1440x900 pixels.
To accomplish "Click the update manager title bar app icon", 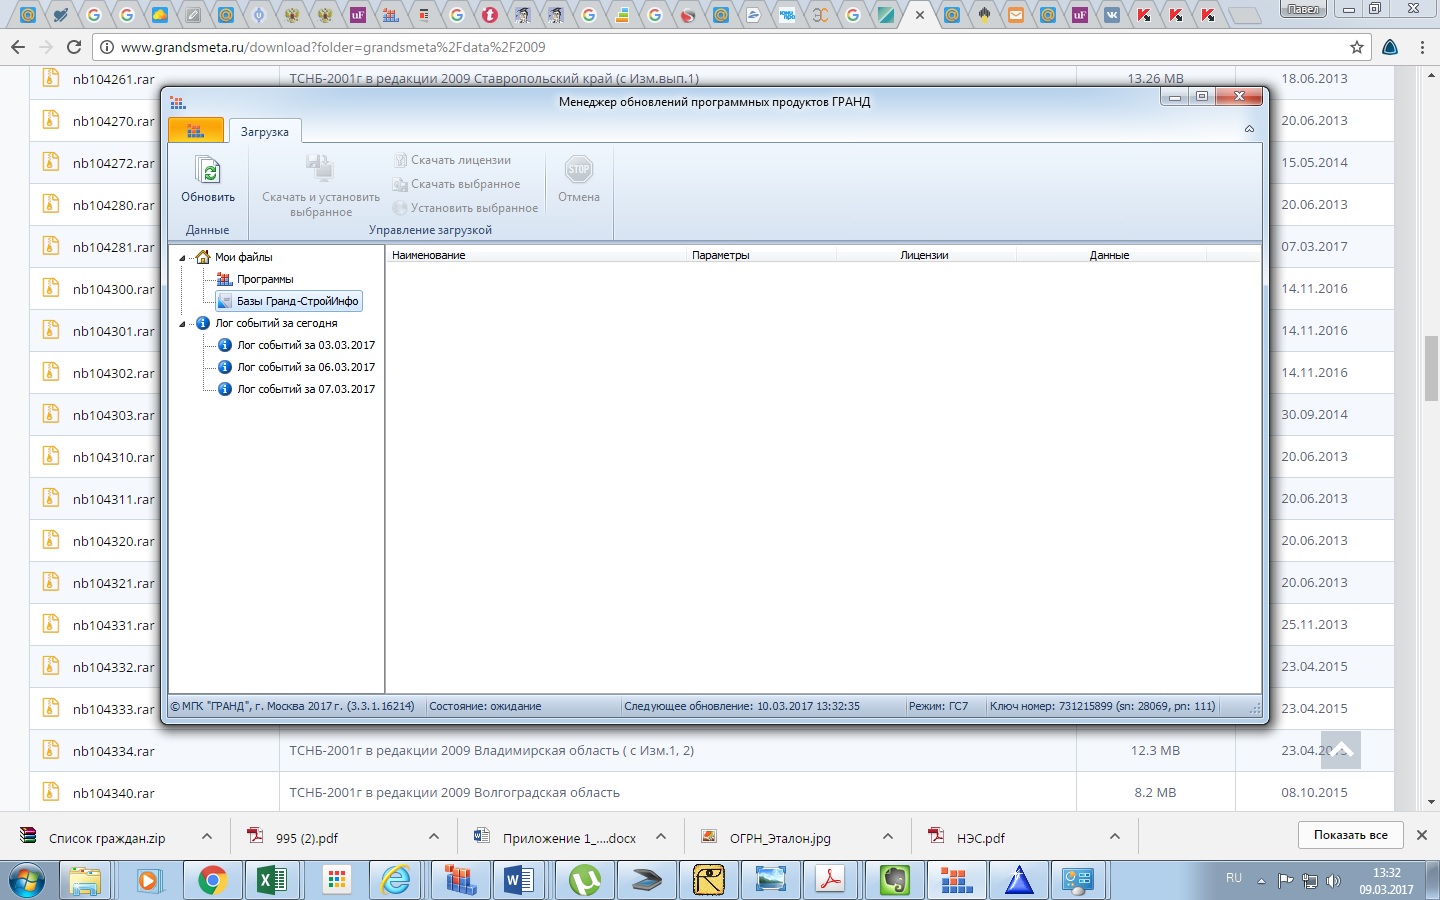I will [178, 102].
